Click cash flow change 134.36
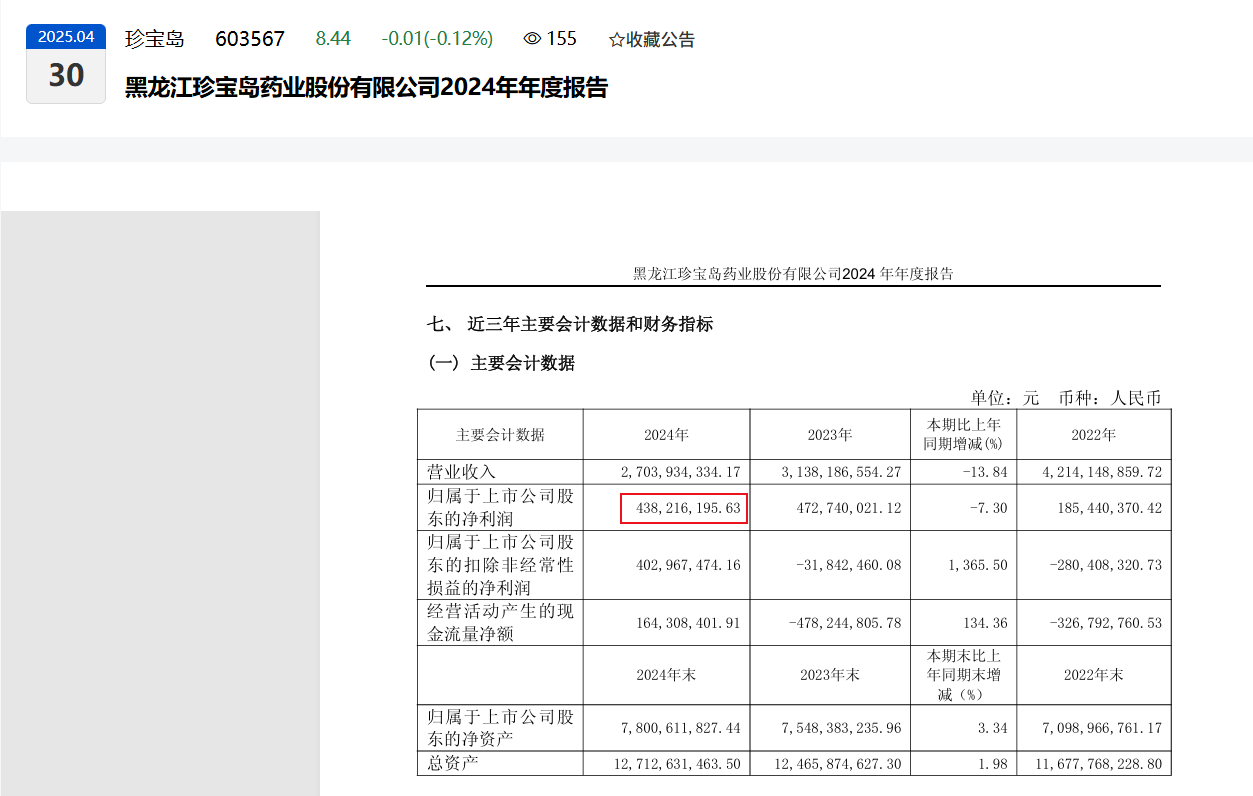Image resolution: width=1253 pixels, height=796 pixels. click(984, 622)
